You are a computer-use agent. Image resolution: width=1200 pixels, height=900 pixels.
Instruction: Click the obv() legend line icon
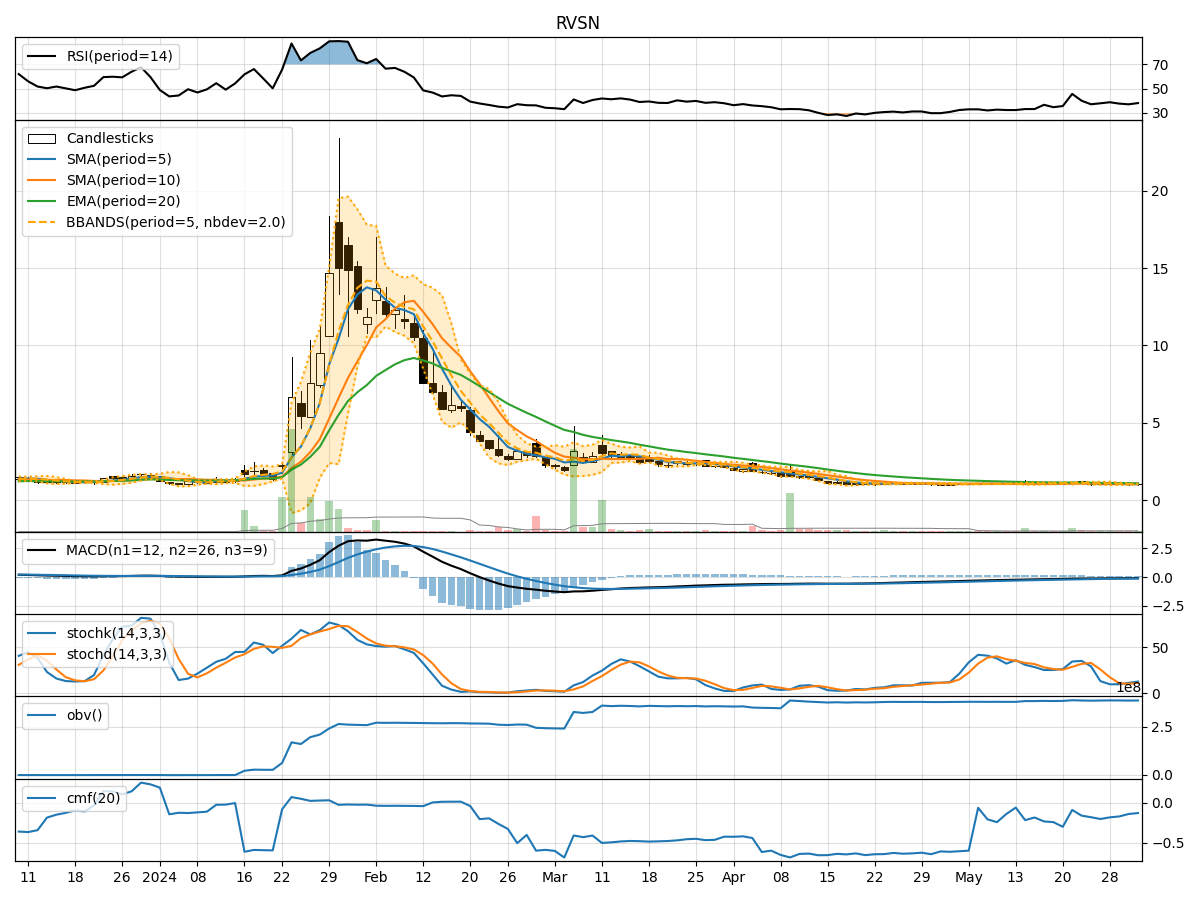(x=41, y=714)
